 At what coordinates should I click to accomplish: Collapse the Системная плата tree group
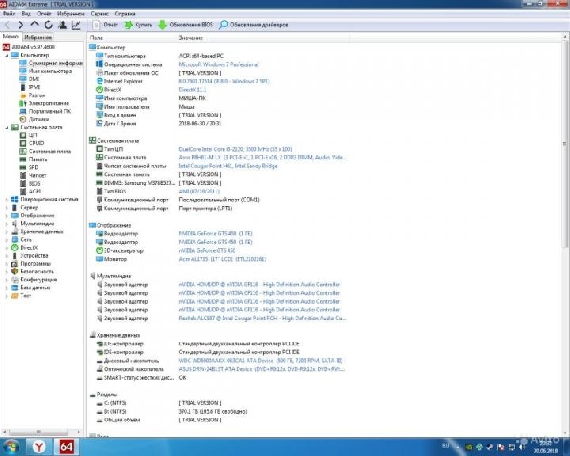pos(7,127)
